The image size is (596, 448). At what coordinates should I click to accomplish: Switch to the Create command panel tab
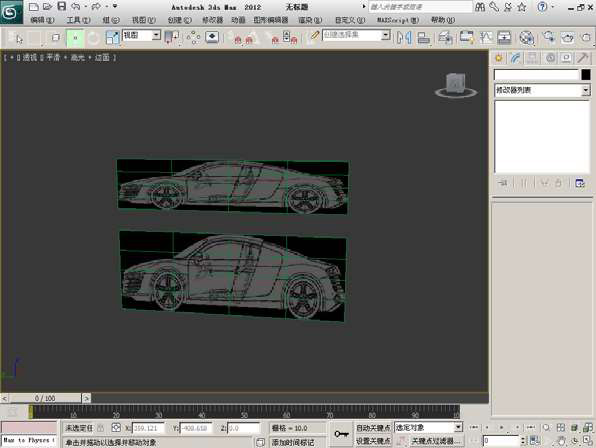[499, 58]
